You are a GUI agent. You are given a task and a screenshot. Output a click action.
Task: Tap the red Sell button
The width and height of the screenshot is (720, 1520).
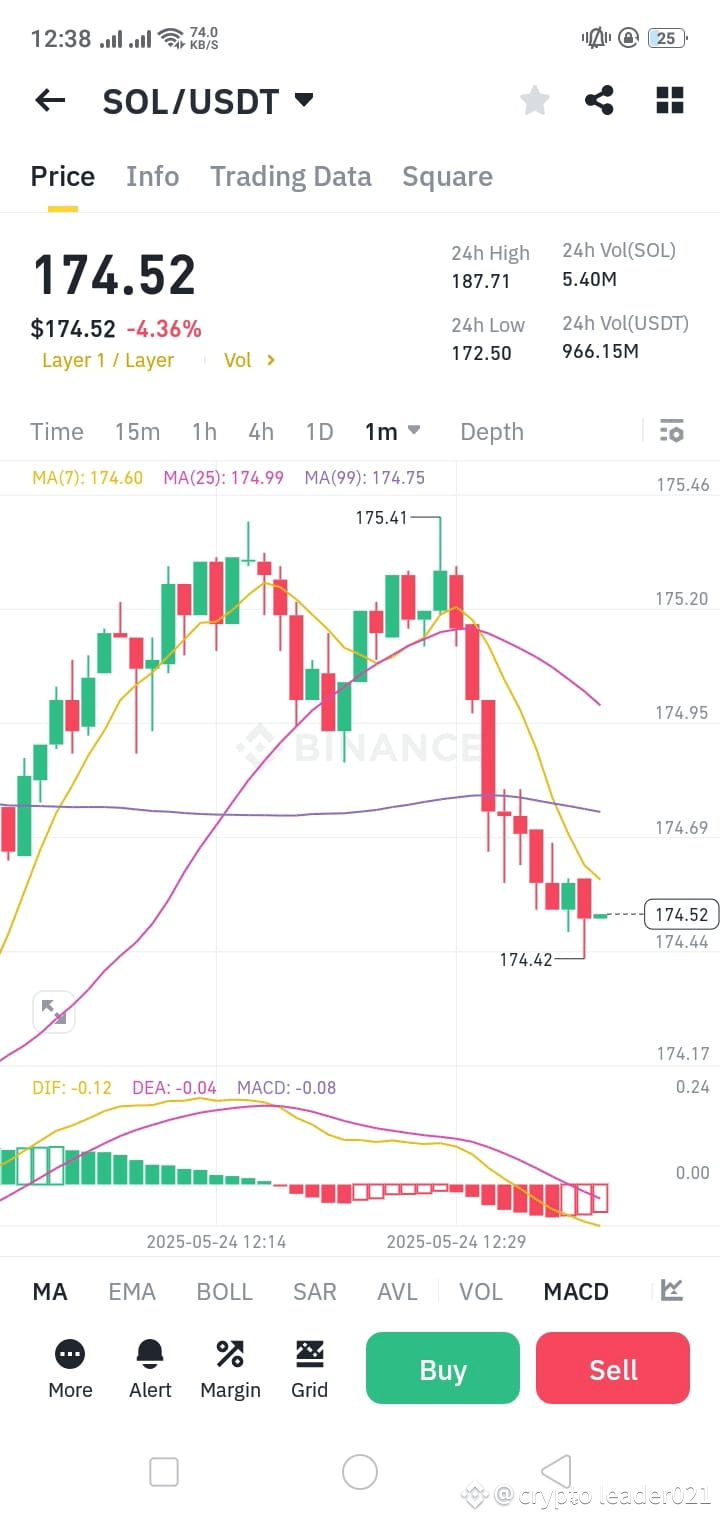tap(612, 1368)
